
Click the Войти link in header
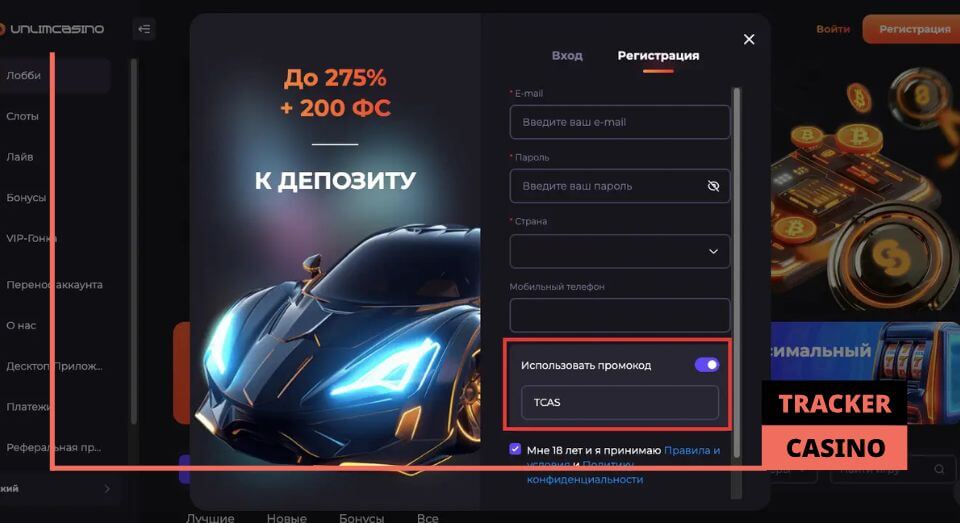(833, 29)
